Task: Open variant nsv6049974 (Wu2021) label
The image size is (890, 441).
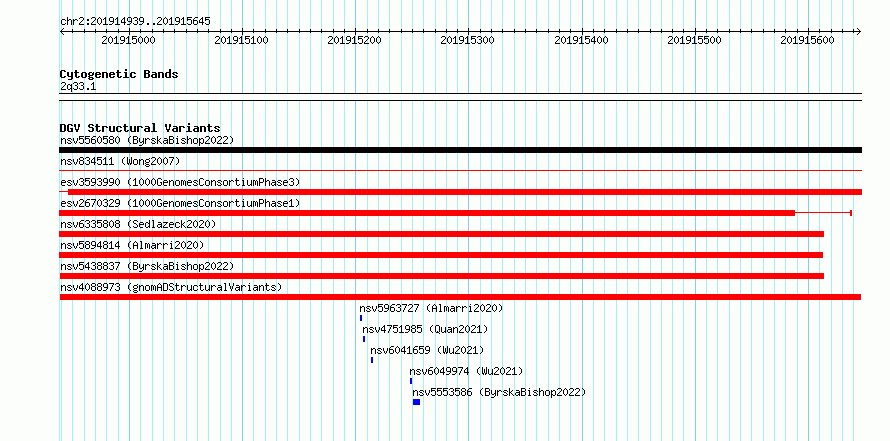Action: [x=466, y=371]
